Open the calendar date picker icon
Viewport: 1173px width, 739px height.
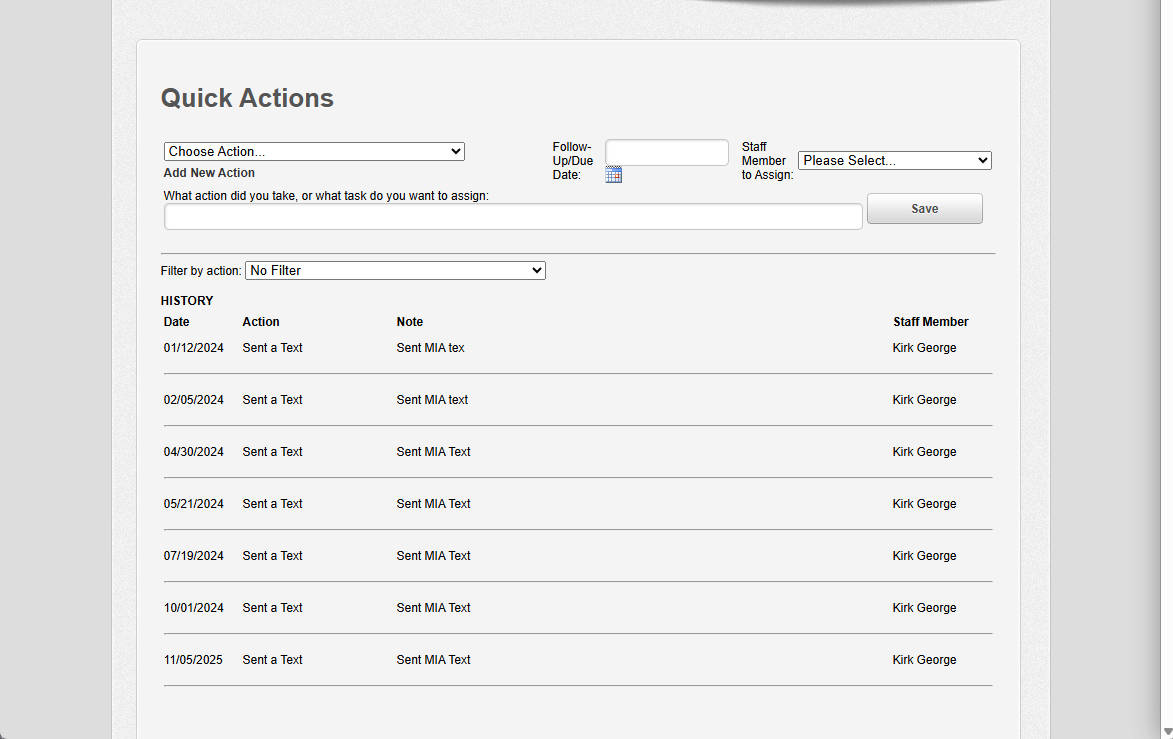(613, 175)
